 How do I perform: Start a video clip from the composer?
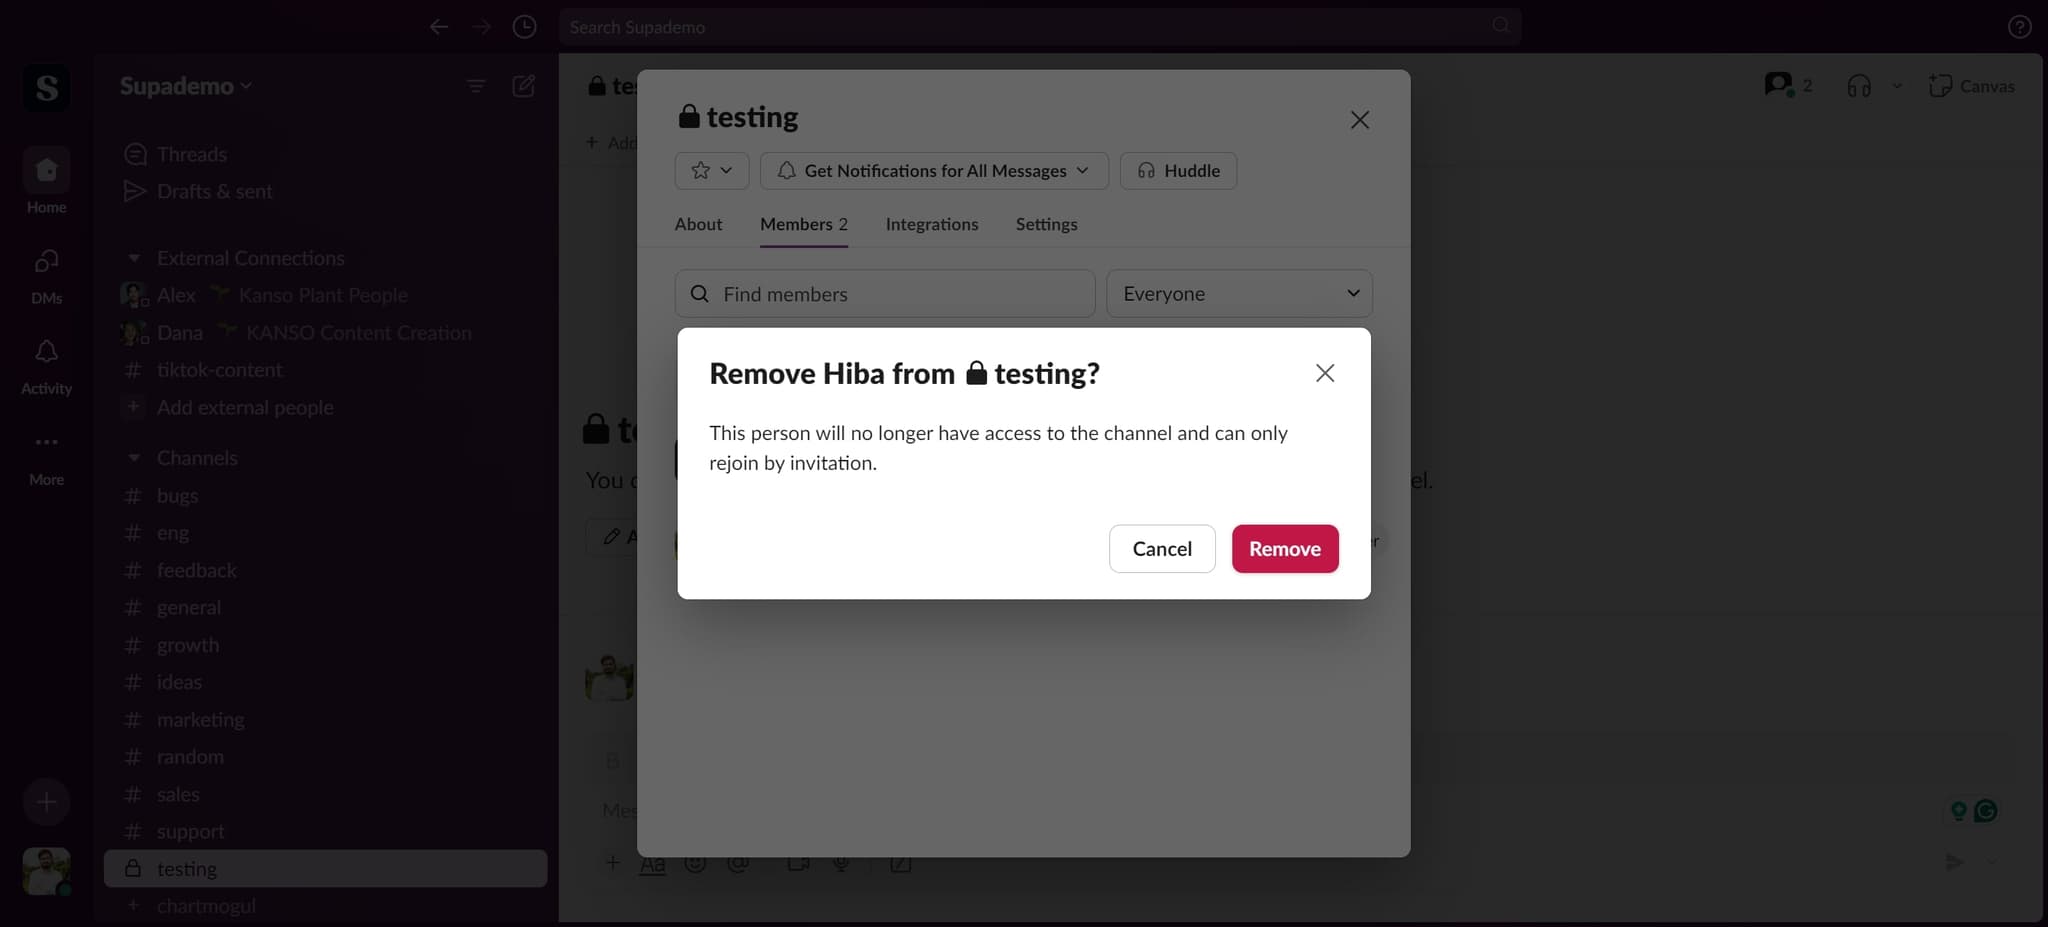pos(796,864)
